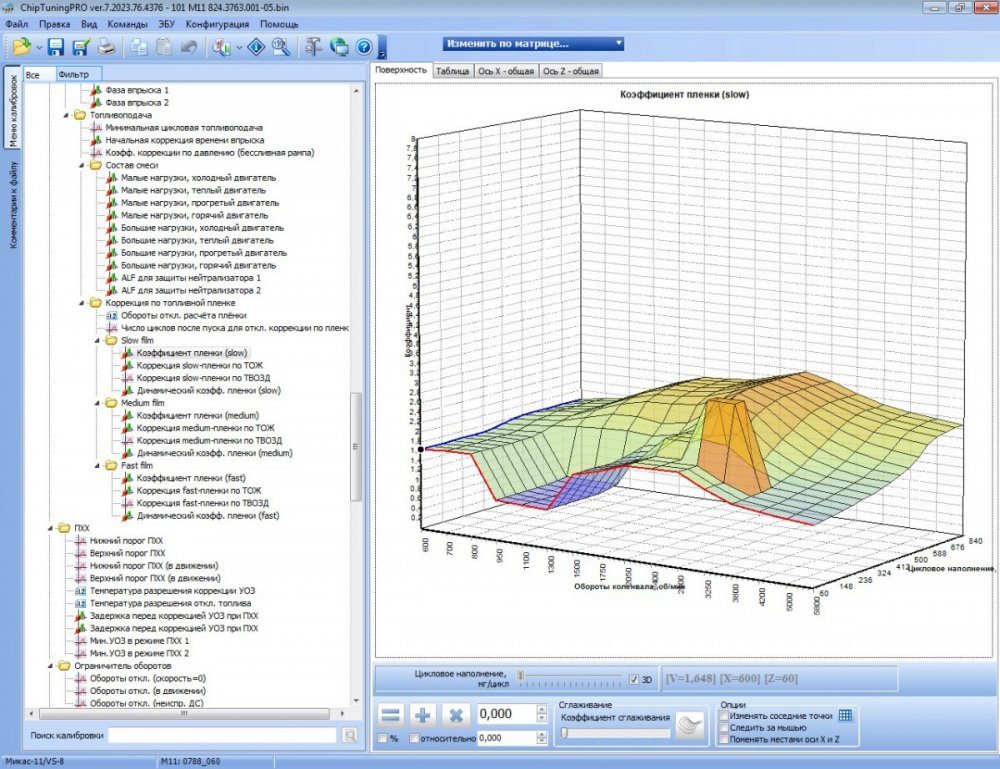Collapse the 'Slow film' tree folder
Image resolution: width=1000 pixels, height=769 pixels.
coord(97,340)
